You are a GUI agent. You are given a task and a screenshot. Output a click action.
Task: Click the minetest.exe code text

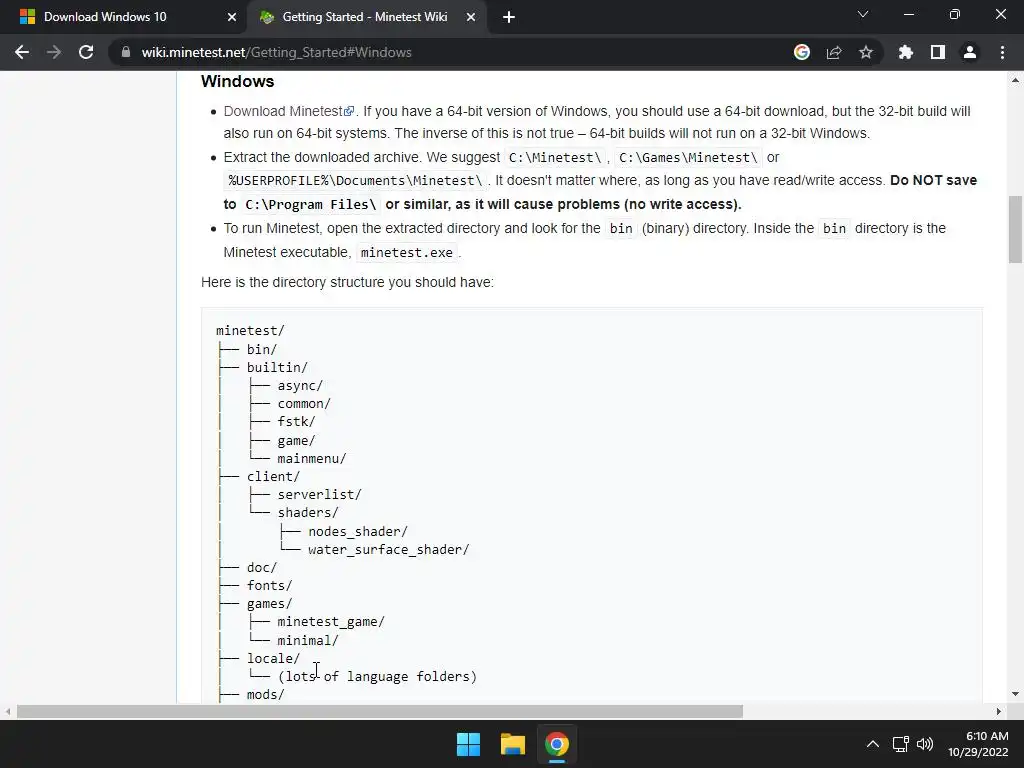coord(407,253)
